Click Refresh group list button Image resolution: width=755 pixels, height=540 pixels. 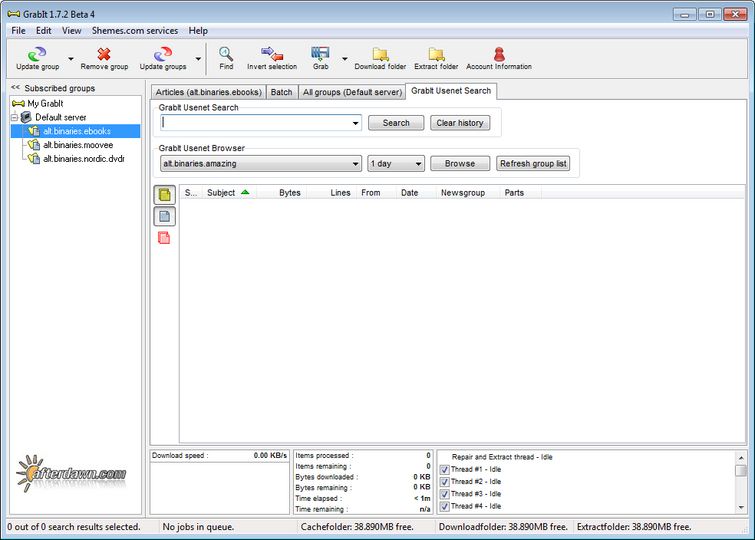(533, 164)
